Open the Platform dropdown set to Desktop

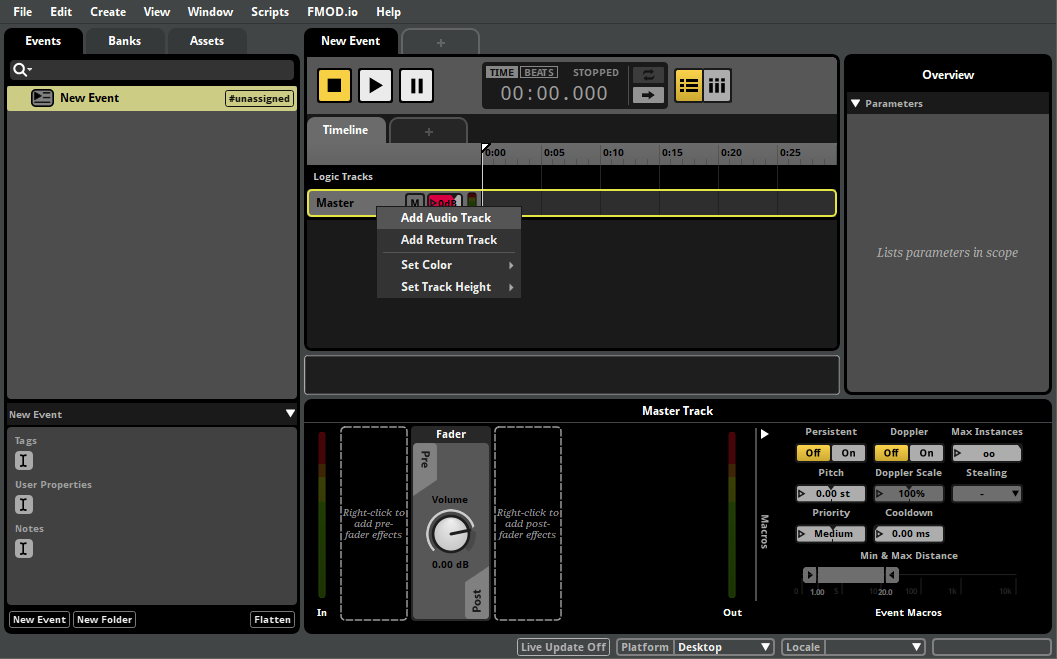(x=723, y=646)
